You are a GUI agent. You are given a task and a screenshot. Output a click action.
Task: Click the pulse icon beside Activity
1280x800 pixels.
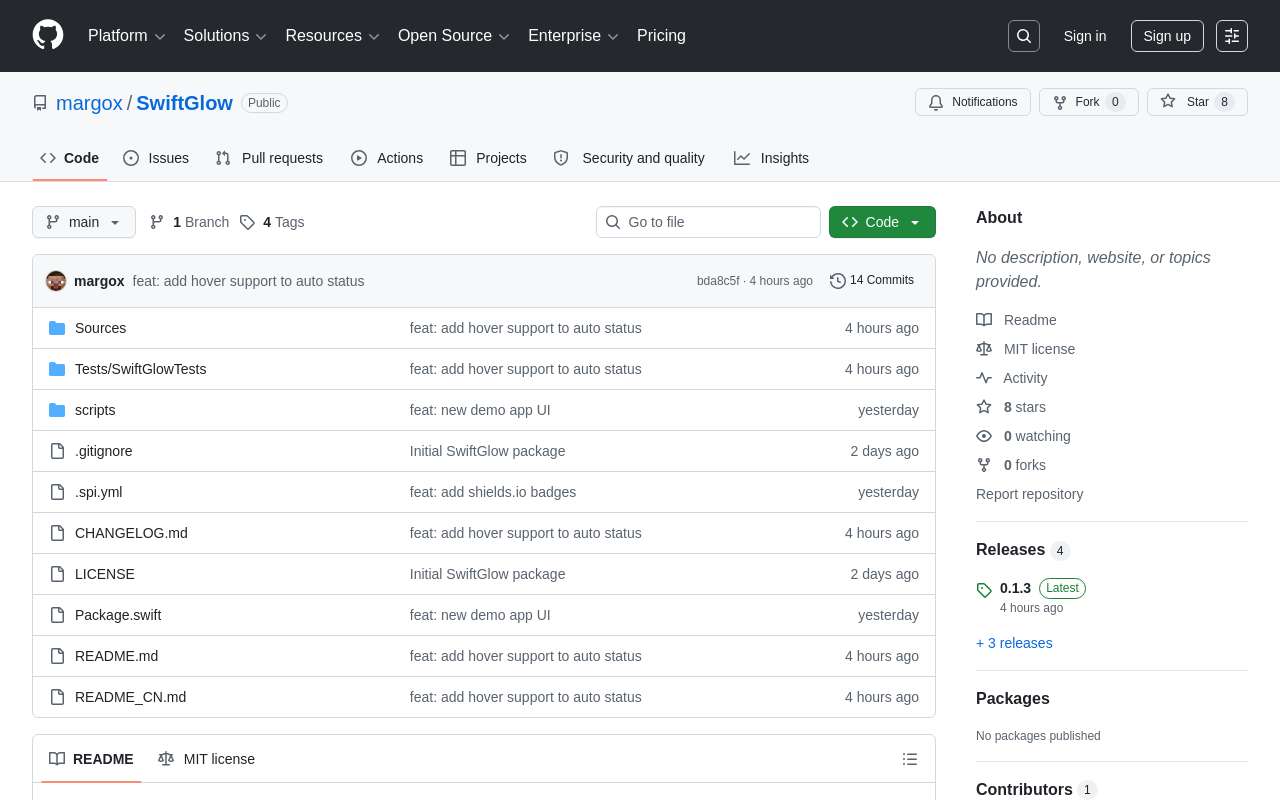984,378
